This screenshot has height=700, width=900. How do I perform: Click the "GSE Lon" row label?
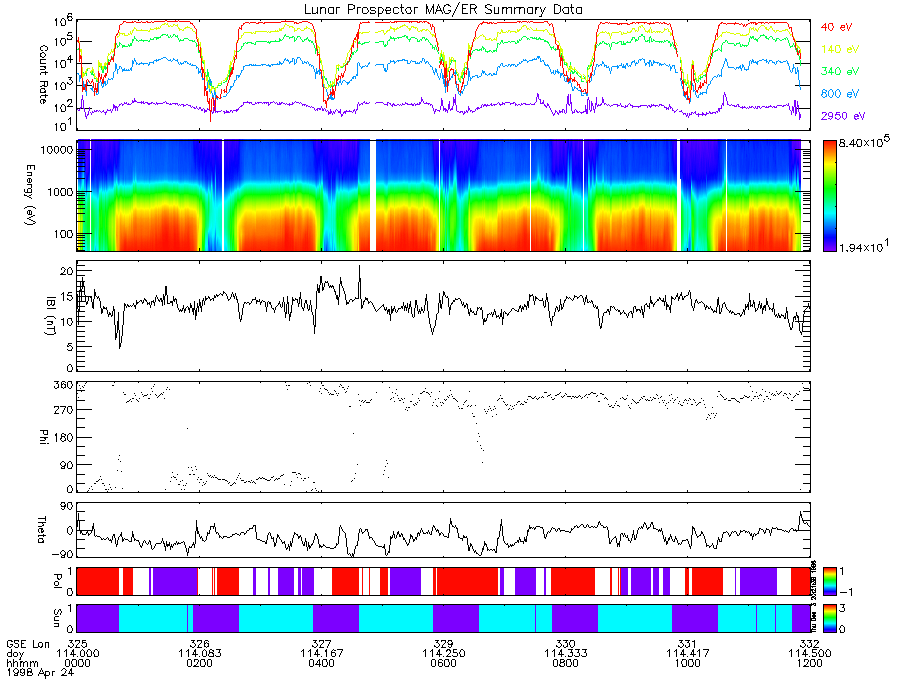[x=28, y=644]
